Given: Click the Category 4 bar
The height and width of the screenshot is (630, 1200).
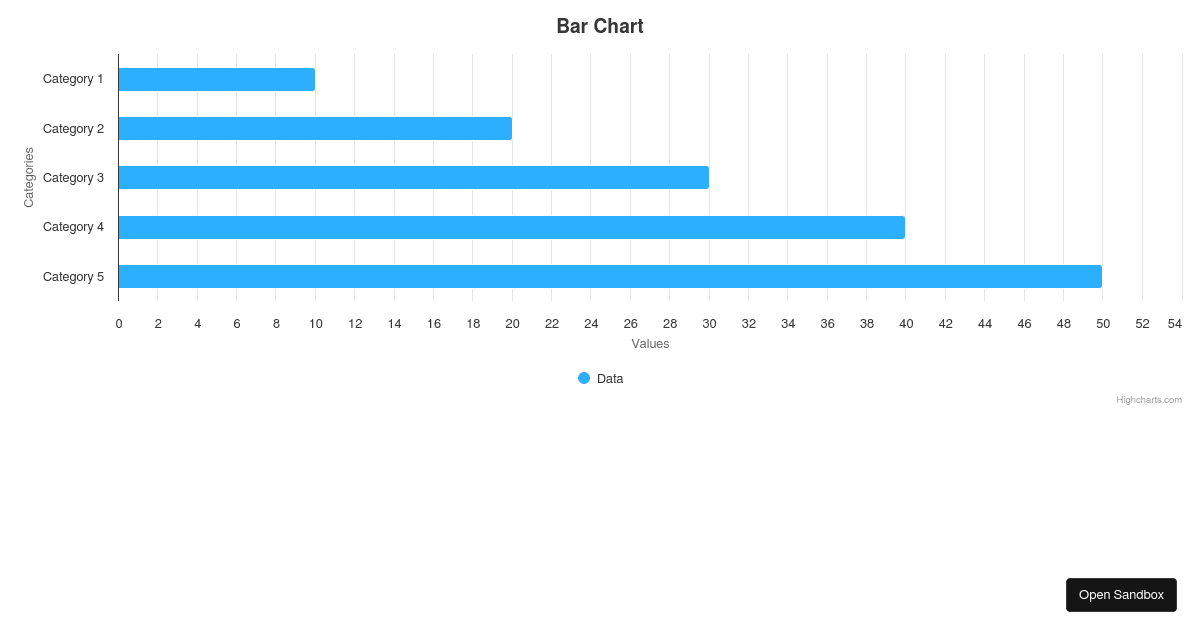Looking at the screenshot, I should pyautogui.click(x=510, y=227).
